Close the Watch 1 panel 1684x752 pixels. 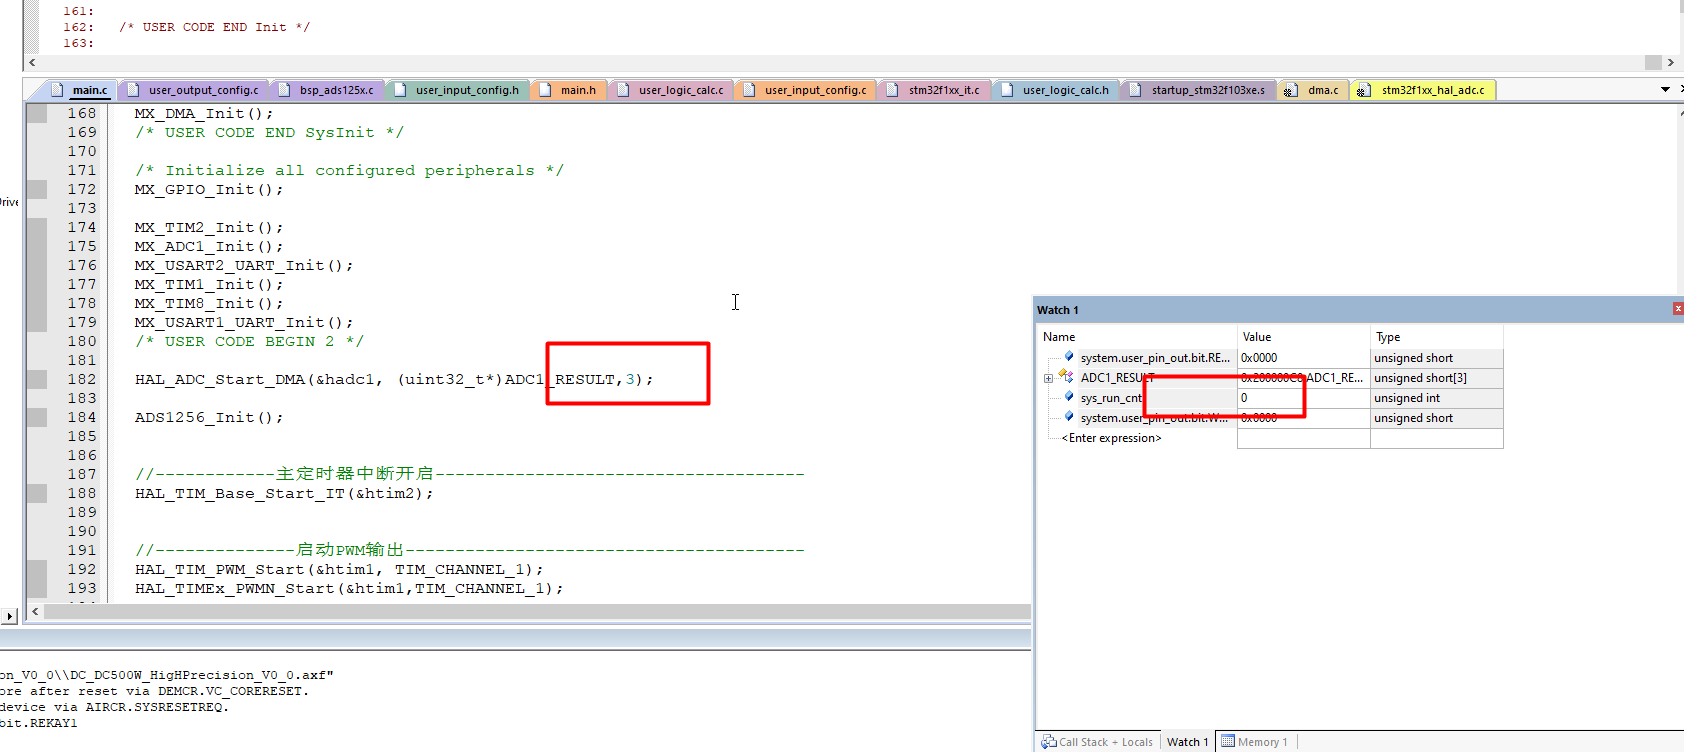click(x=1678, y=309)
